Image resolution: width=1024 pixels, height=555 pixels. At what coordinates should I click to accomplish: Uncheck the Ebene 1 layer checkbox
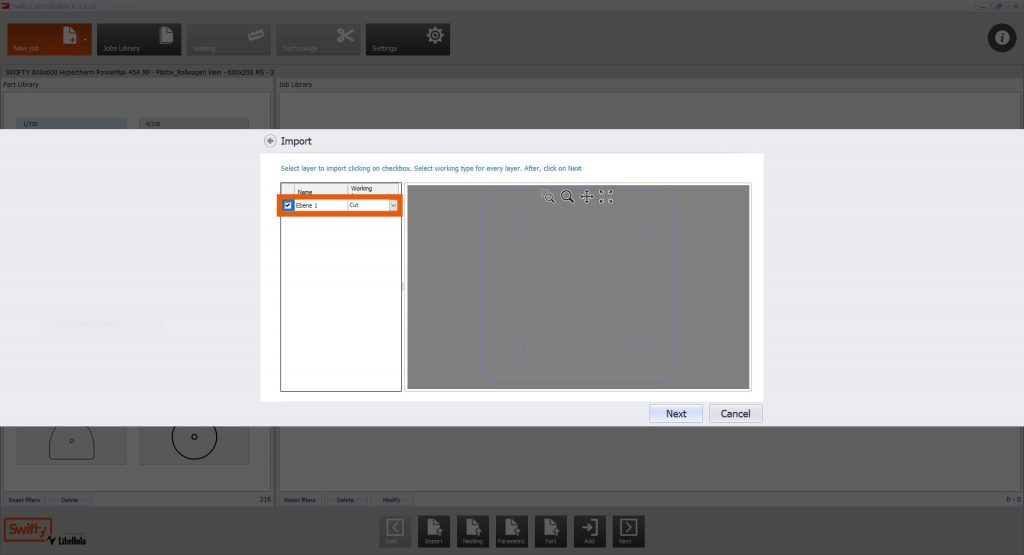(x=288, y=205)
